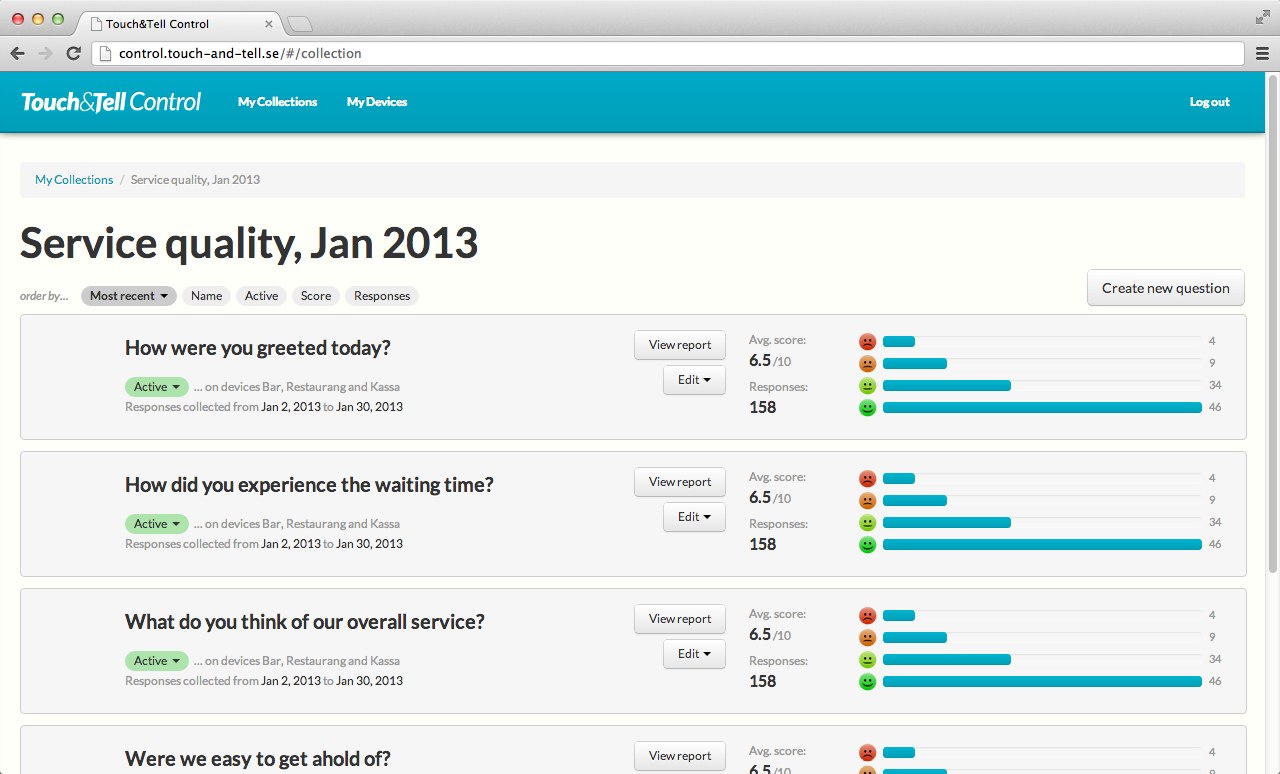Click orange face in overall service question
The width and height of the screenshot is (1280, 774).
click(x=867, y=637)
